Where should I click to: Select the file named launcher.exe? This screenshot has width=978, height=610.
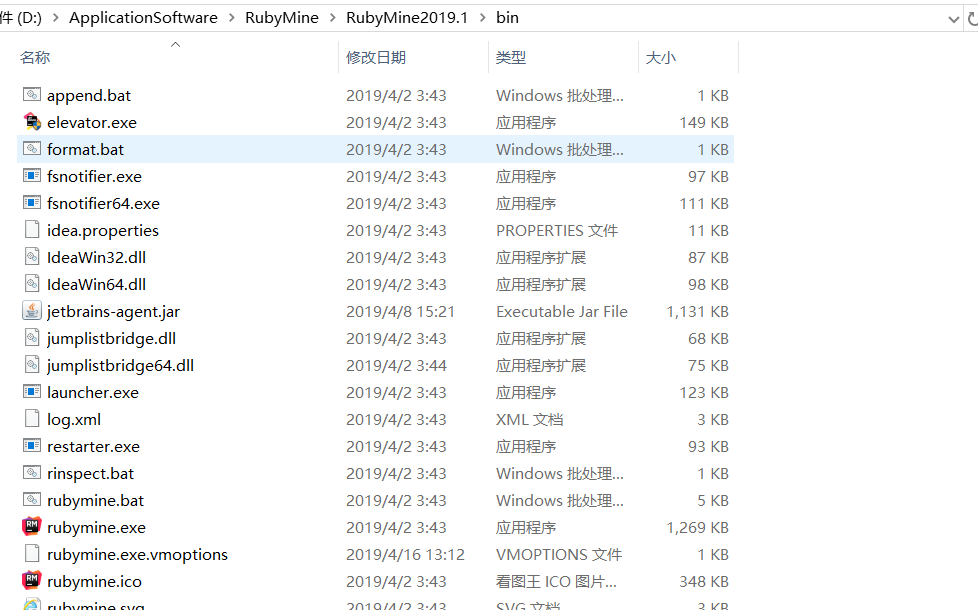[x=92, y=392]
